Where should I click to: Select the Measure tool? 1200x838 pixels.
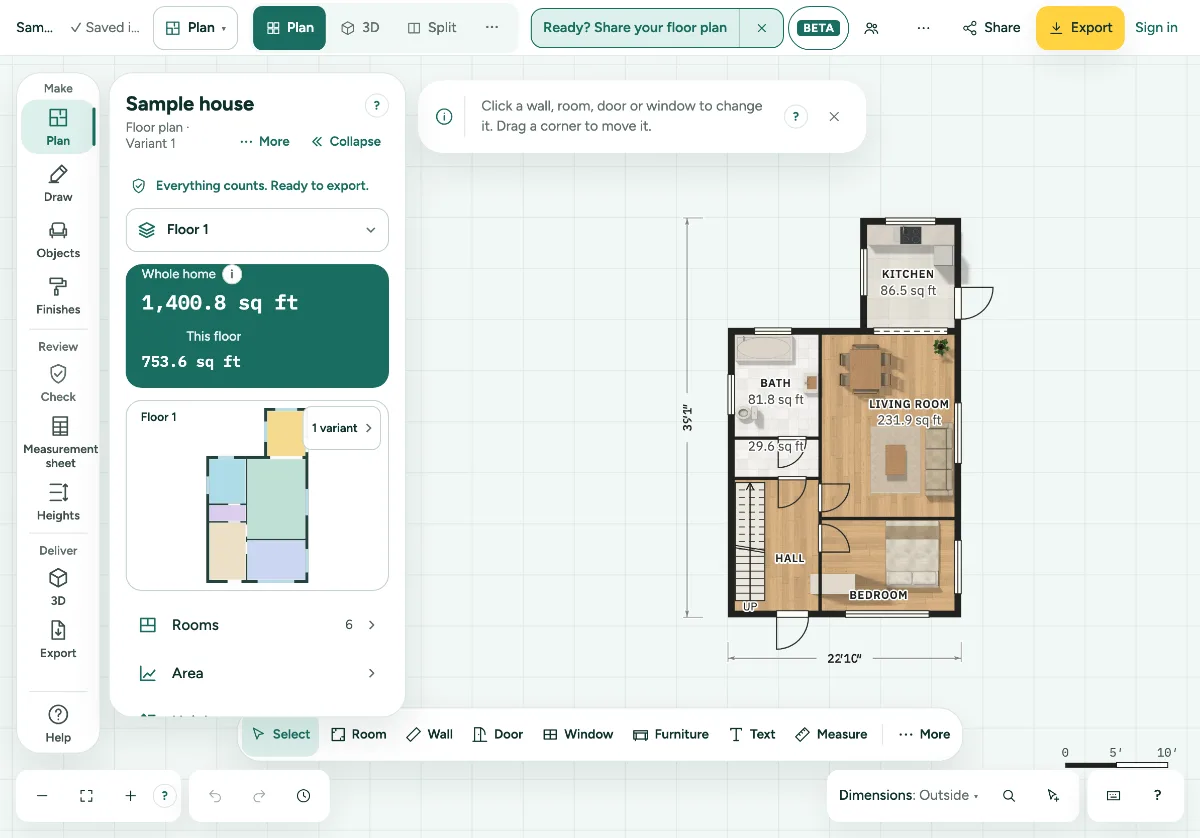[x=831, y=734]
